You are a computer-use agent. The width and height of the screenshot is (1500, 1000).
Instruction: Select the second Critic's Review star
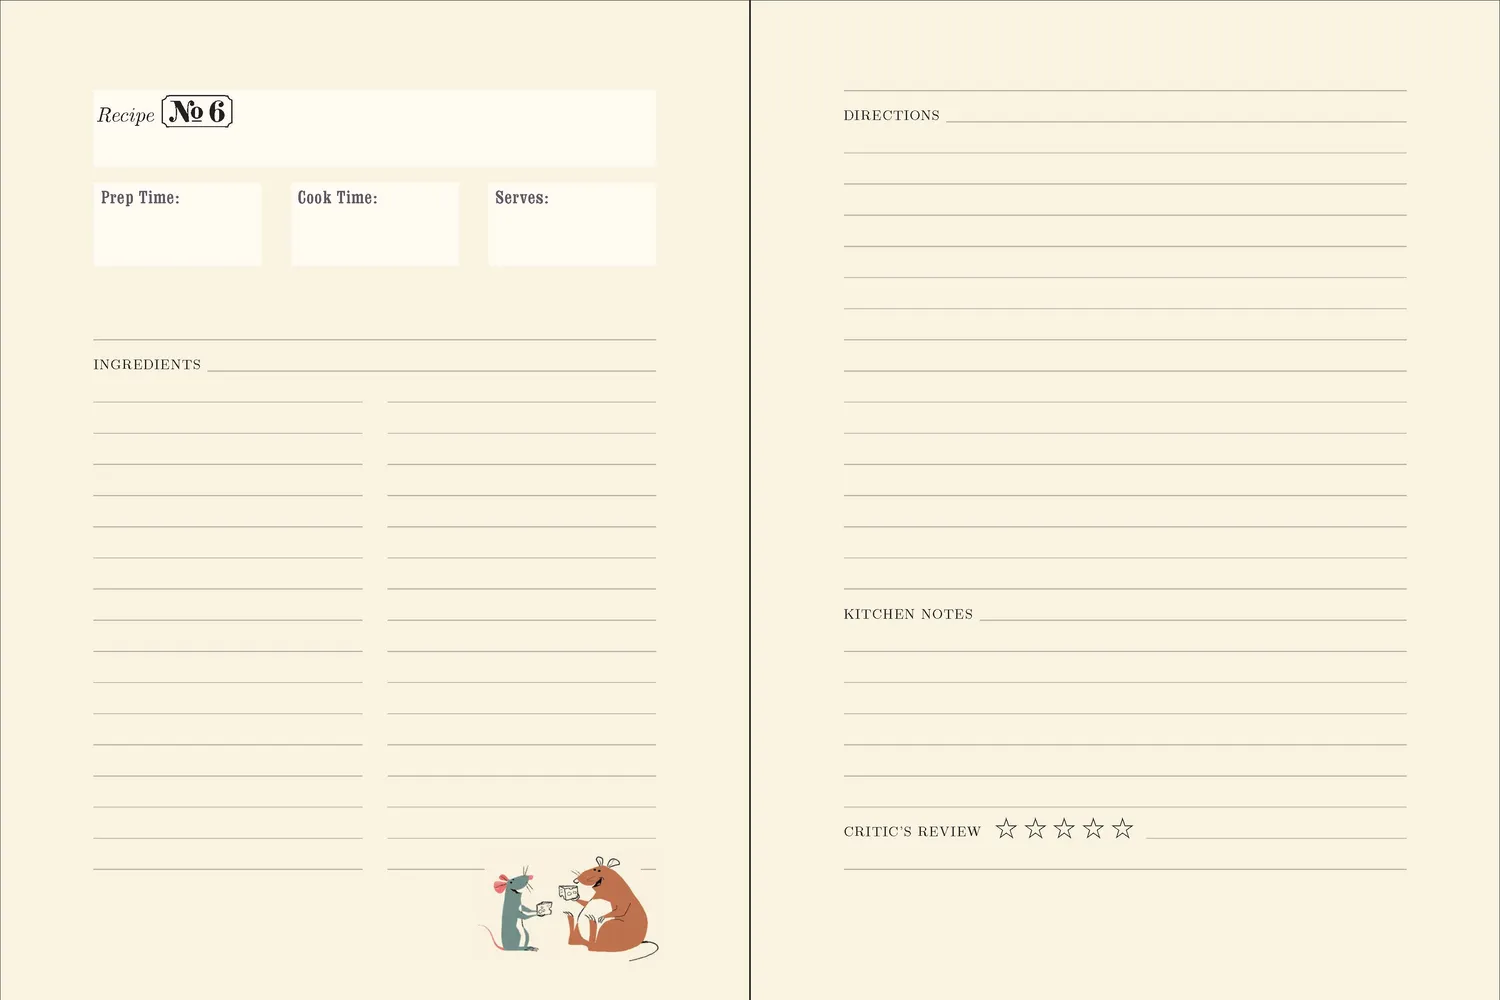pyautogui.click(x=1035, y=828)
